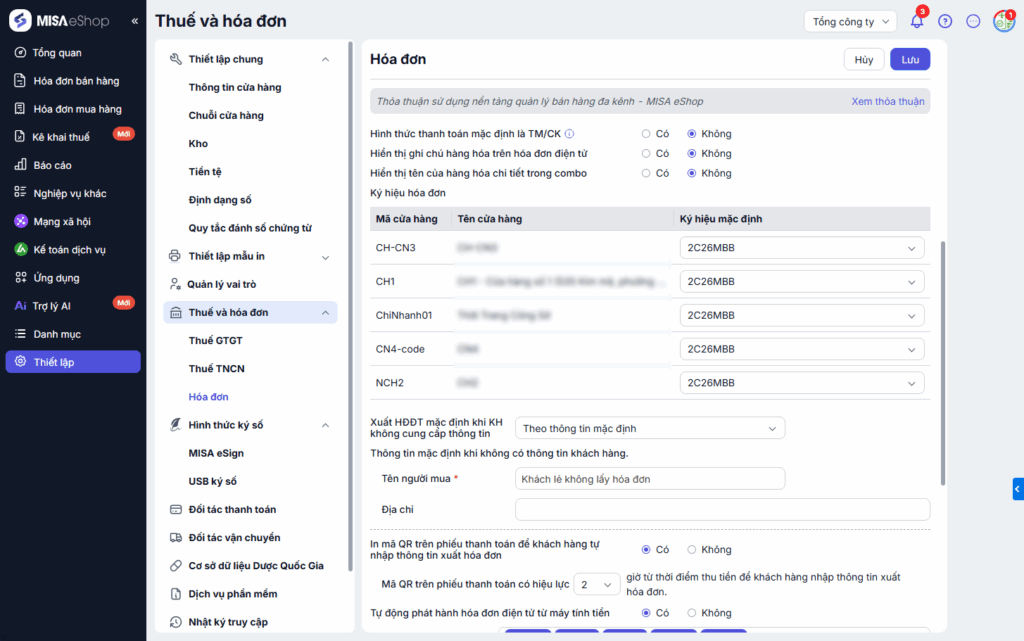Expand the blue side panel arrow tab

[1017, 488]
